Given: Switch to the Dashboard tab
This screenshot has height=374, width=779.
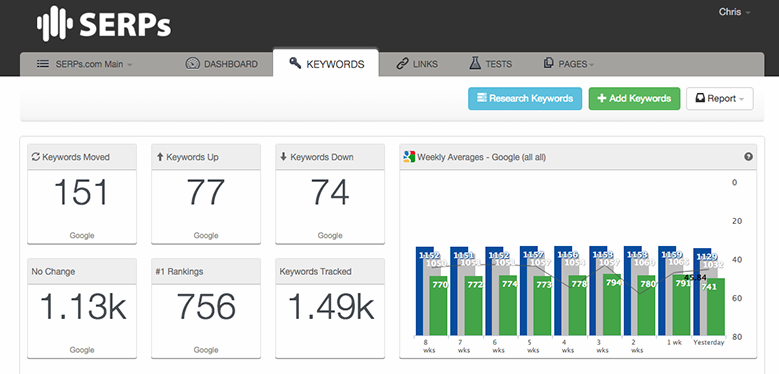Looking at the screenshot, I should coord(222,64).
